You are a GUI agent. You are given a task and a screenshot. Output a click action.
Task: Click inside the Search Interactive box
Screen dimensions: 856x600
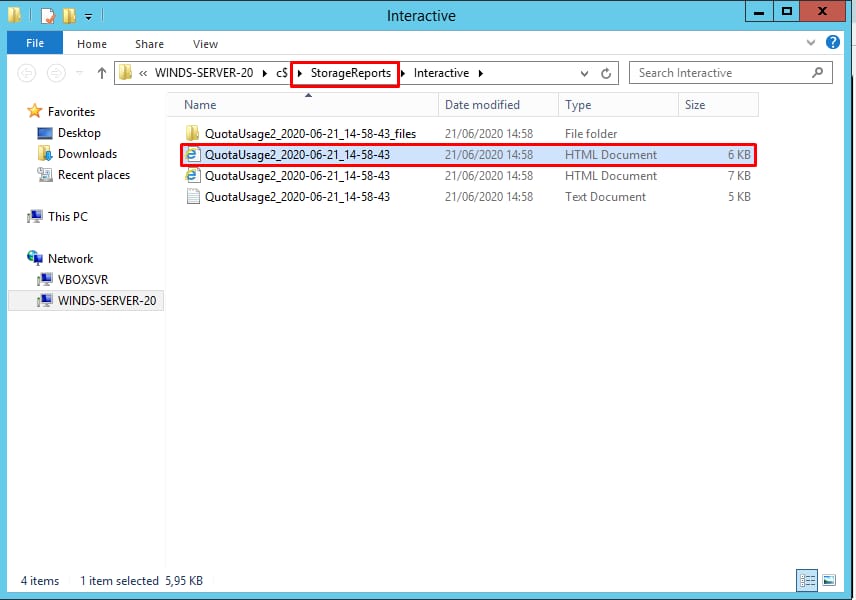click(720, 72)
